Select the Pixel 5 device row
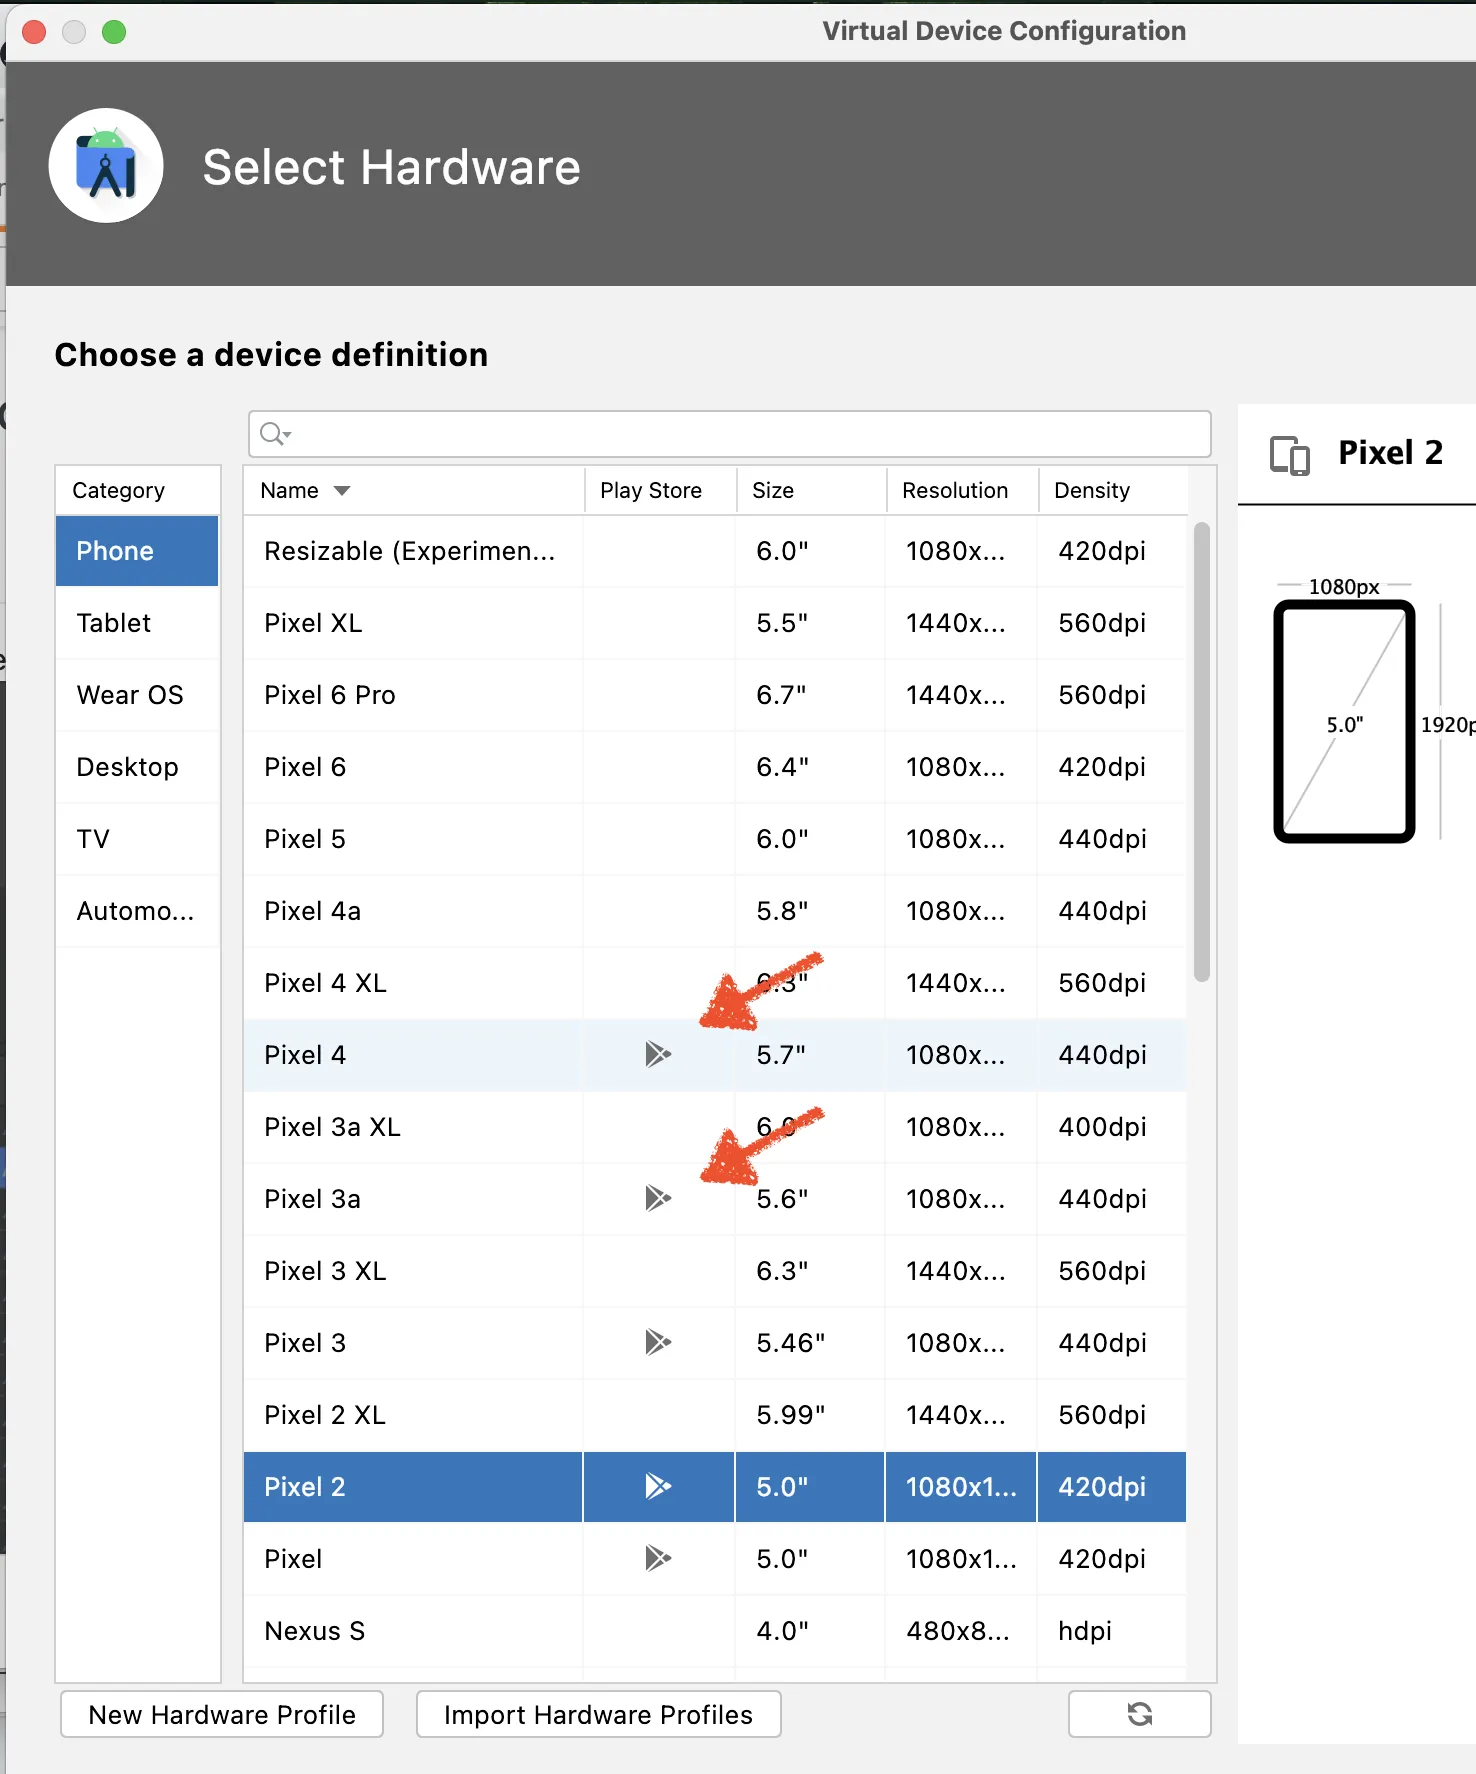The image size is (1476, 1774). tap(715, 839)
